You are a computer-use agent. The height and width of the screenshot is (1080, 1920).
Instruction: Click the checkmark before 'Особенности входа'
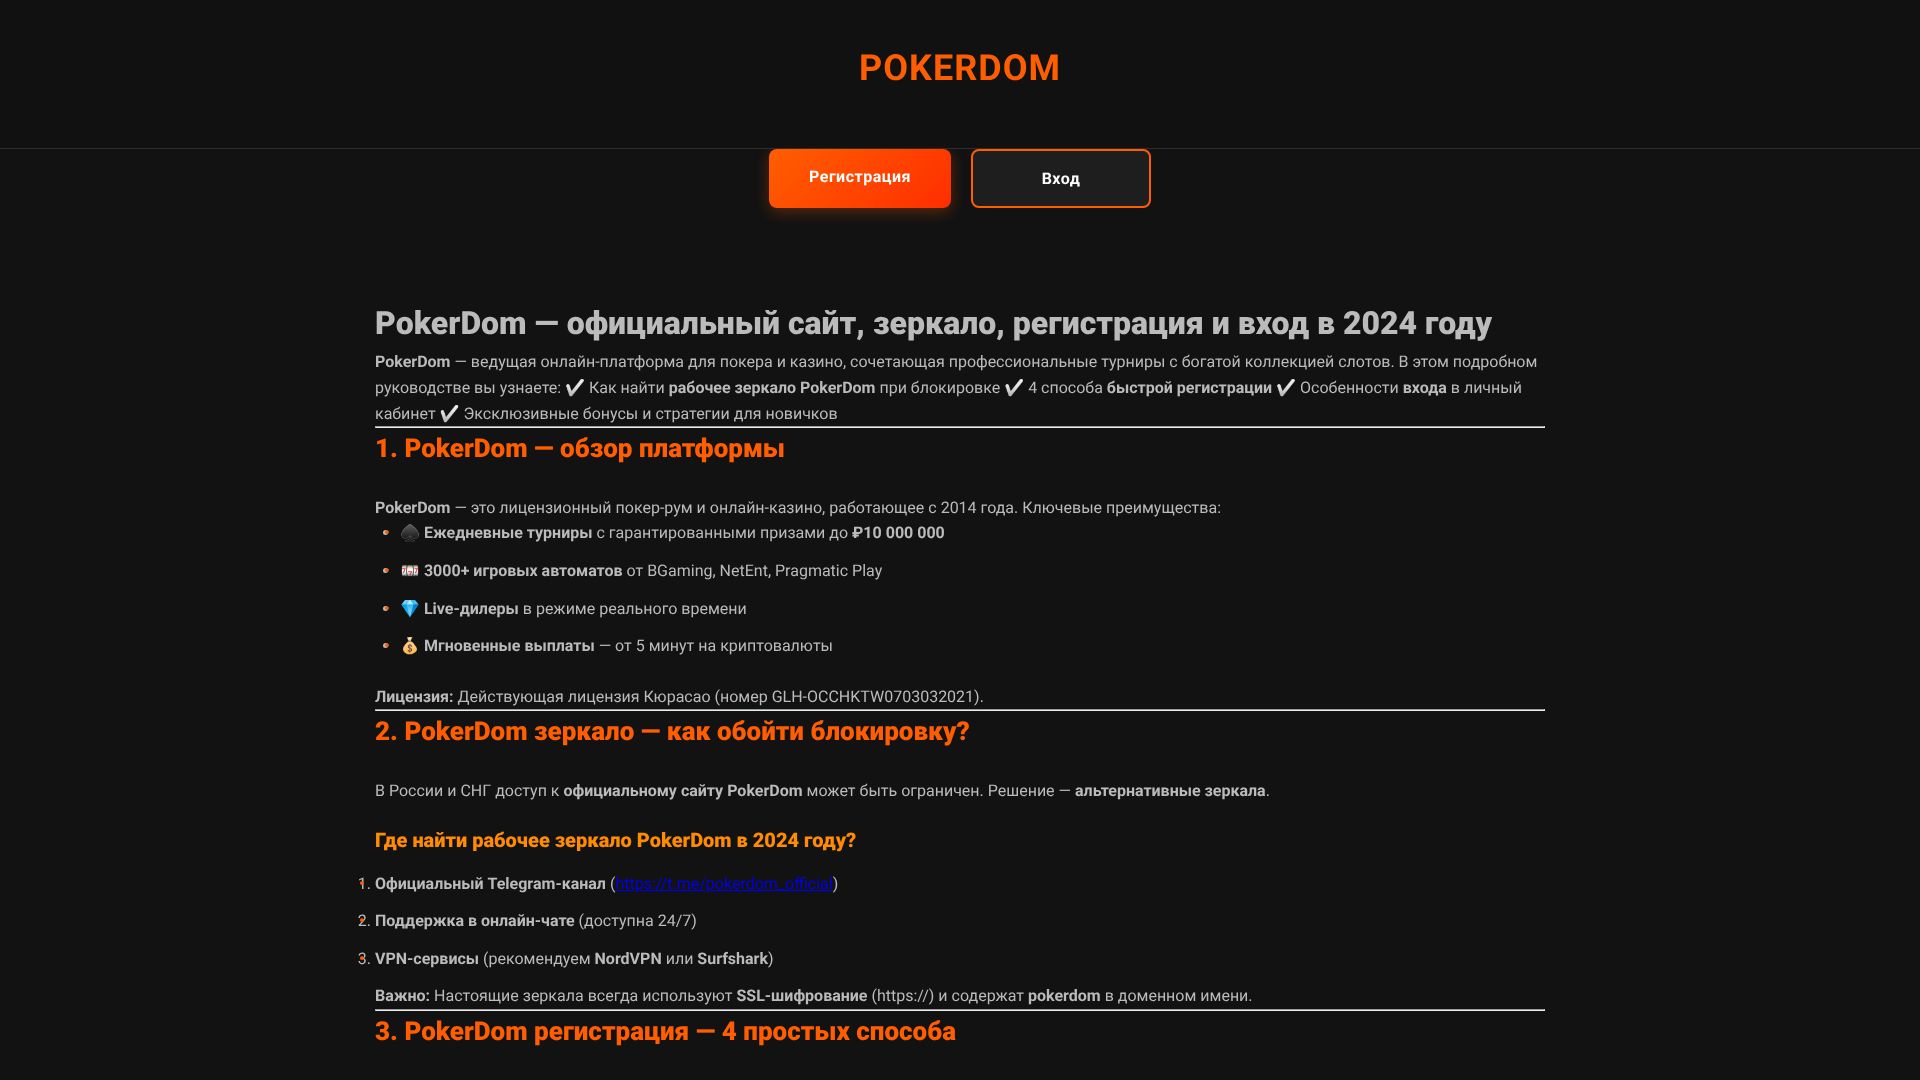[1286, 388]
